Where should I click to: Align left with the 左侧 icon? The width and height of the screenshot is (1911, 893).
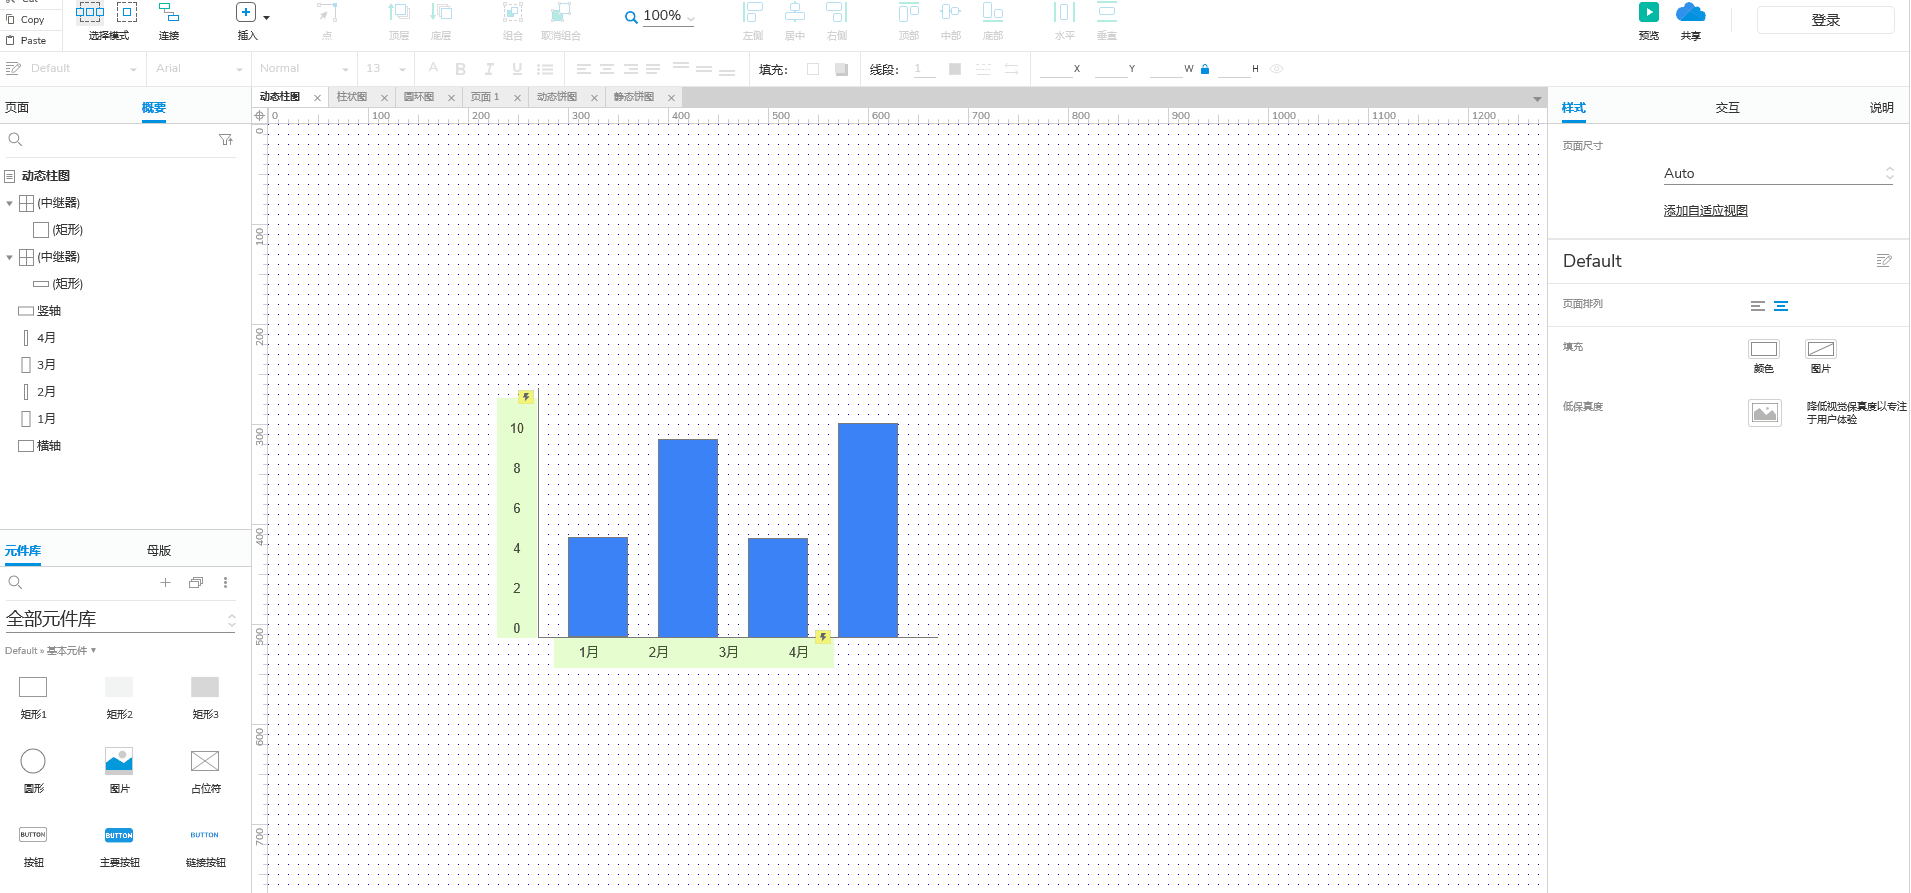(x=753, y=13)
